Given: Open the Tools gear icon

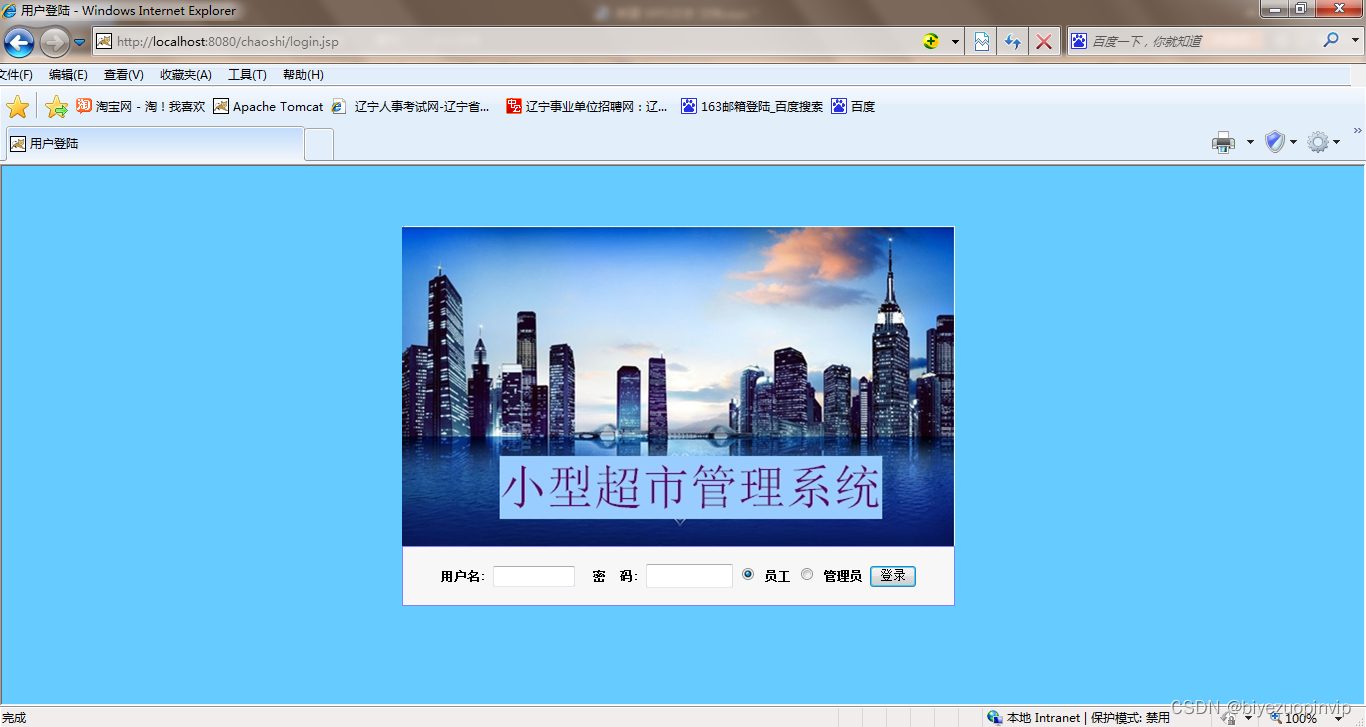Looking at the screenshot, I should pyautogui.click(x=1320, y=141).
